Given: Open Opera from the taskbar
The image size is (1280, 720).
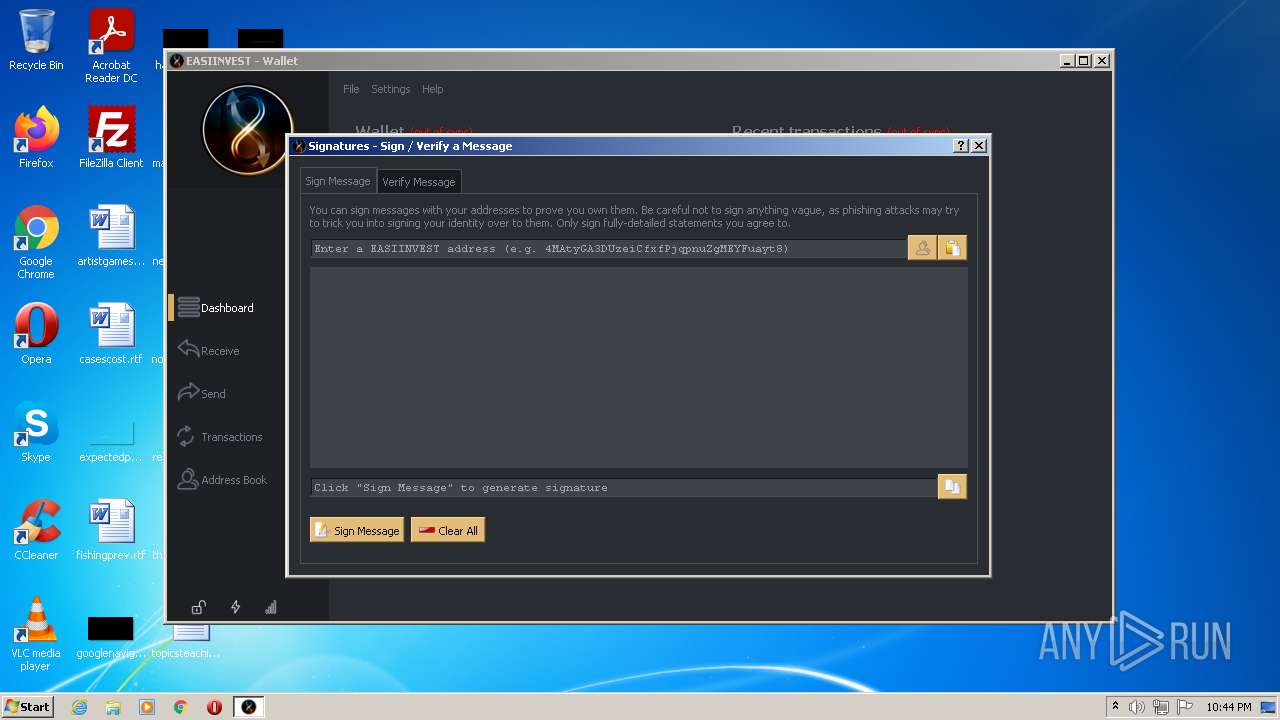Looking at the screenshot, I should point(214,707).
